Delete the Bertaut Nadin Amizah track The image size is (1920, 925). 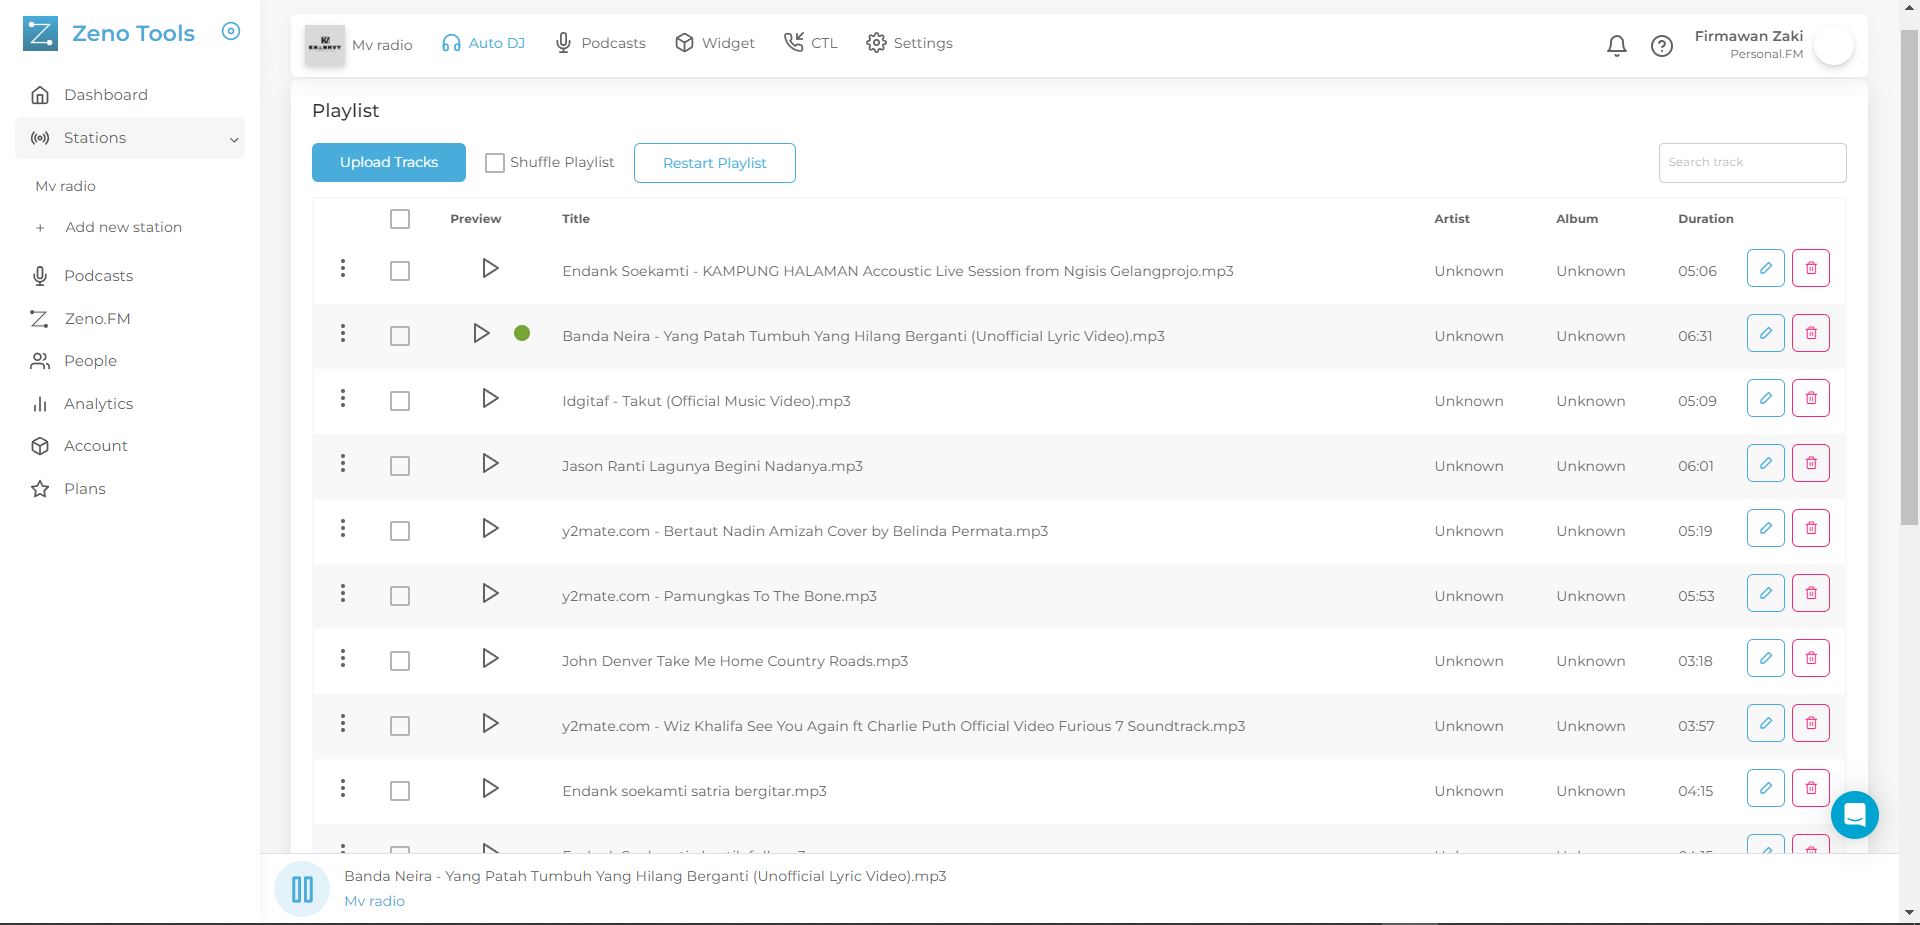click(1811, 528)
